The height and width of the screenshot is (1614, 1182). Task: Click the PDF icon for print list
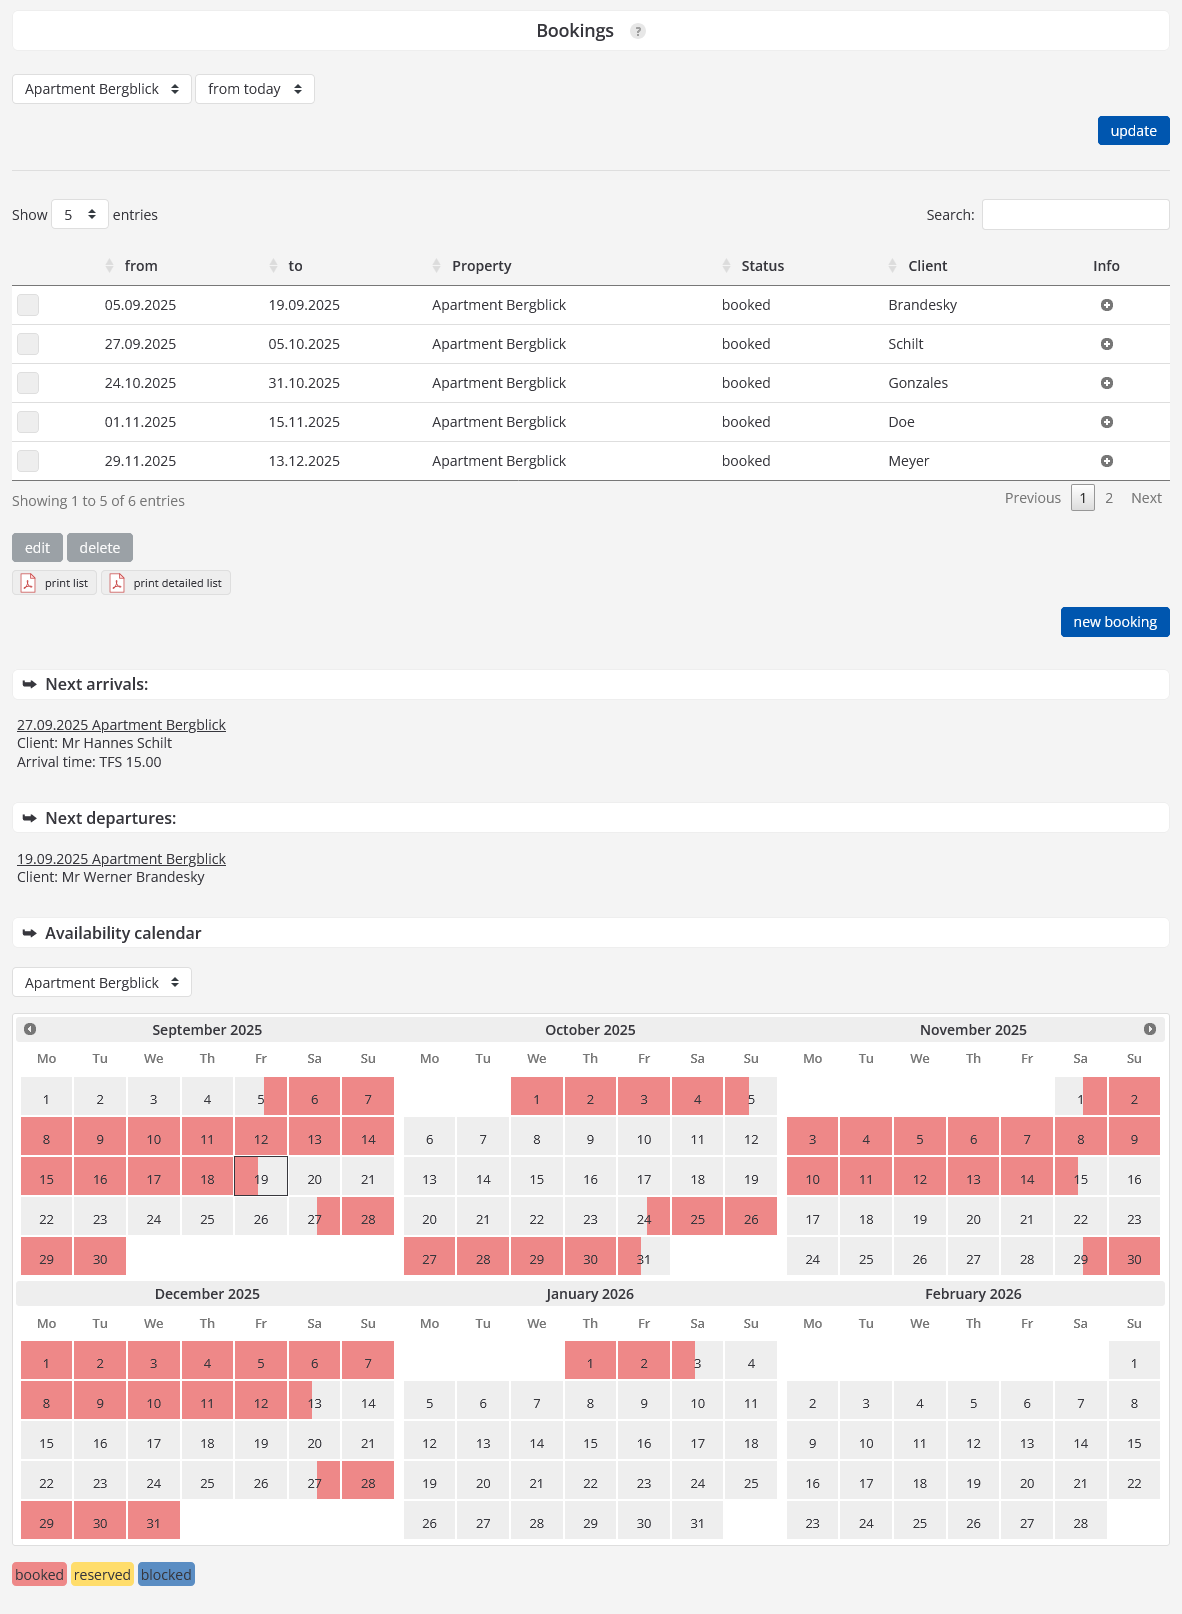pos(29,583)
